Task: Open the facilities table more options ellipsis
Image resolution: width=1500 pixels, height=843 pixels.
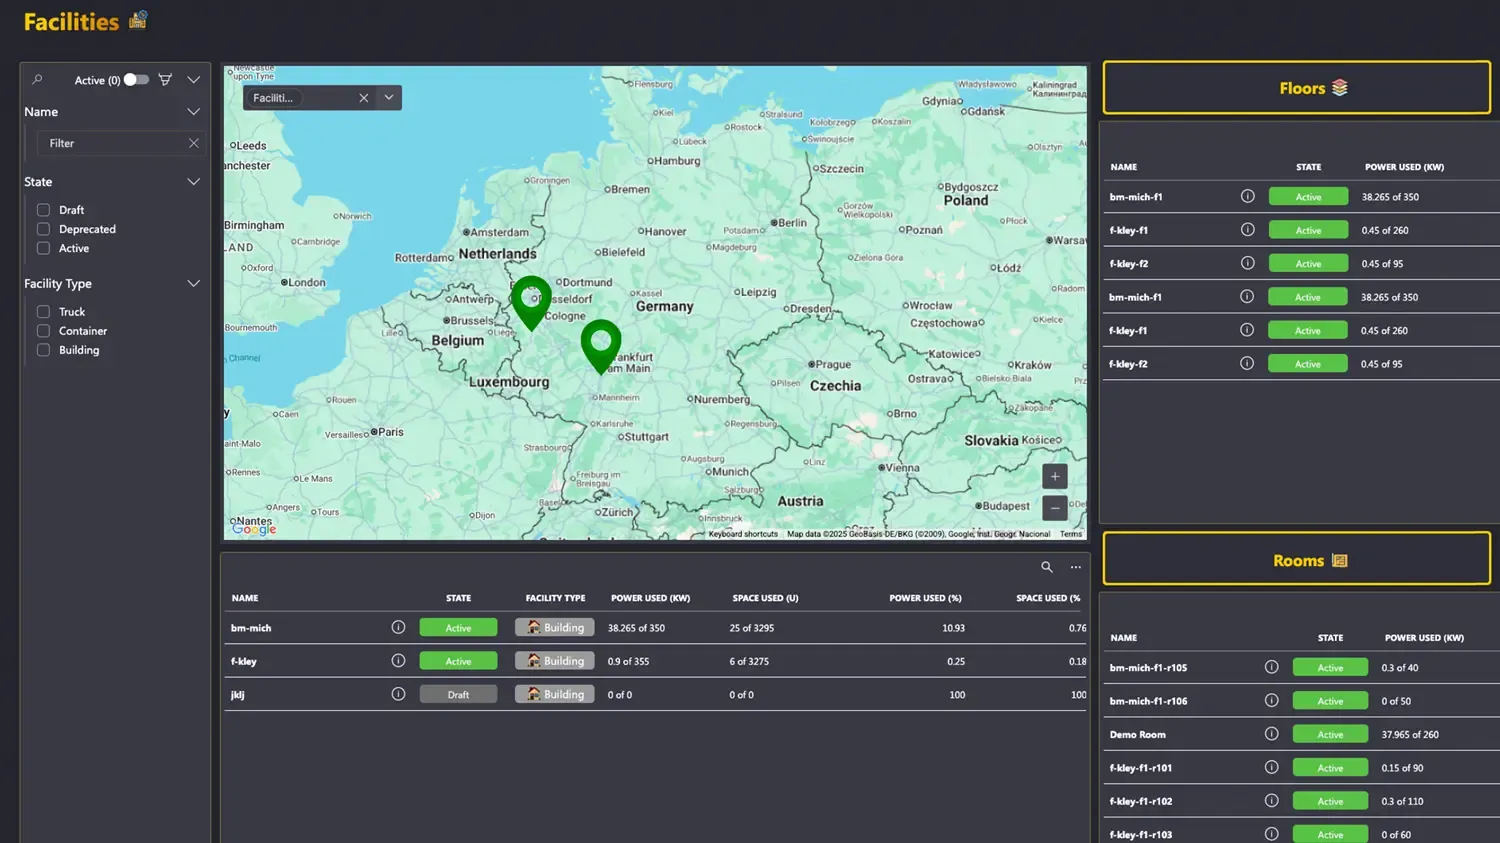Action: (1076, 567)
